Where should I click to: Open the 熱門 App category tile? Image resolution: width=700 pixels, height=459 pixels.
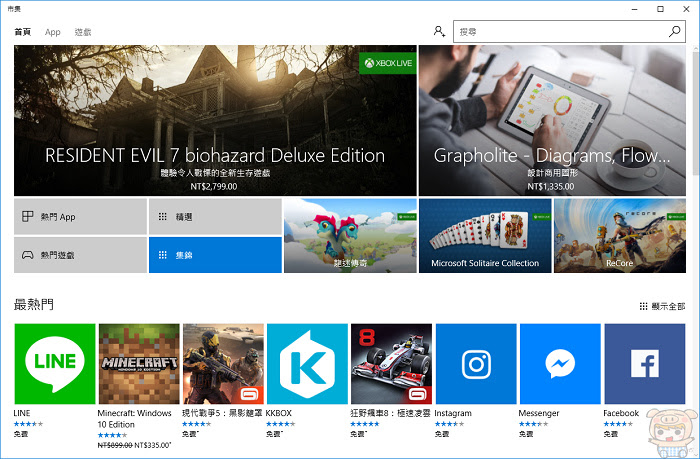80,217
